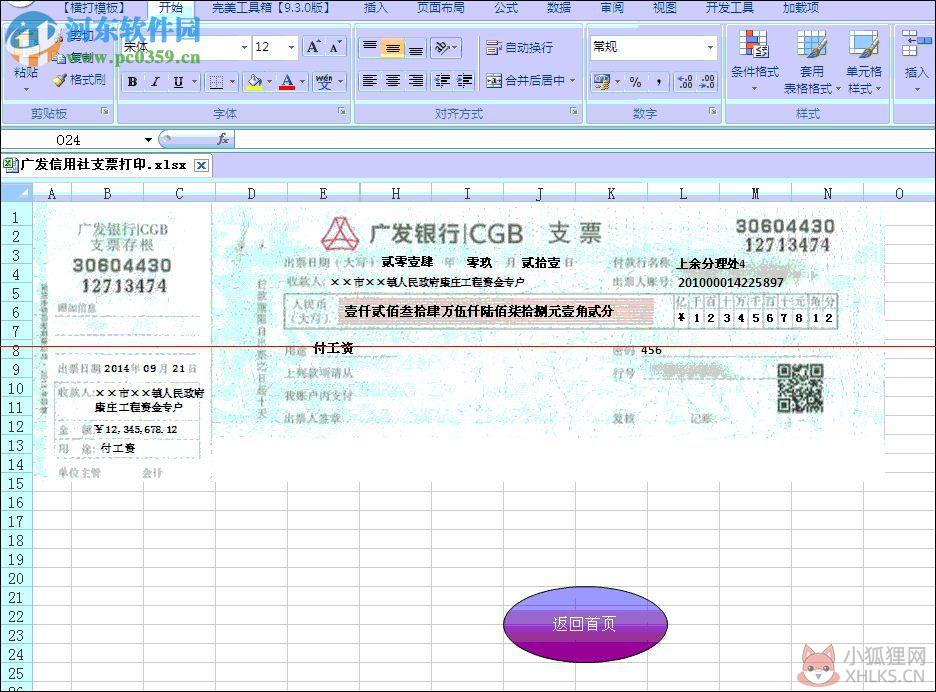This screenshot has width=936, height=692.
Task: Click the phonetic guide wén icon
Action: click(324, 82)
